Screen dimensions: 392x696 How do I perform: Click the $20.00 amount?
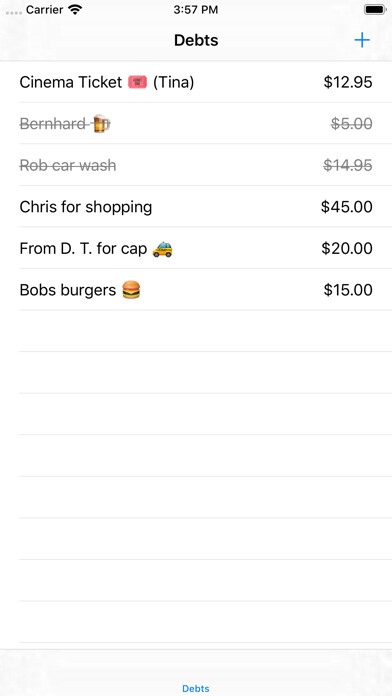347,248
